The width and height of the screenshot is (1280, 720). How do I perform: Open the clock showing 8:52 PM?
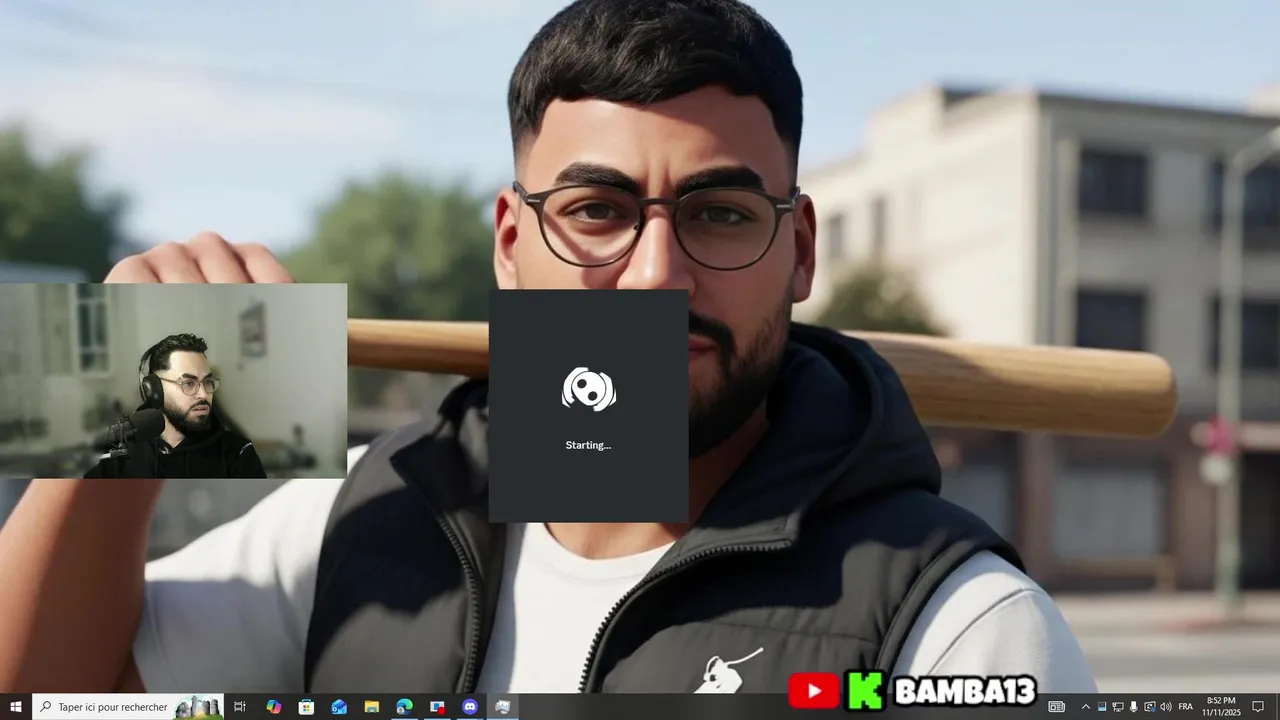(1221, 707)
